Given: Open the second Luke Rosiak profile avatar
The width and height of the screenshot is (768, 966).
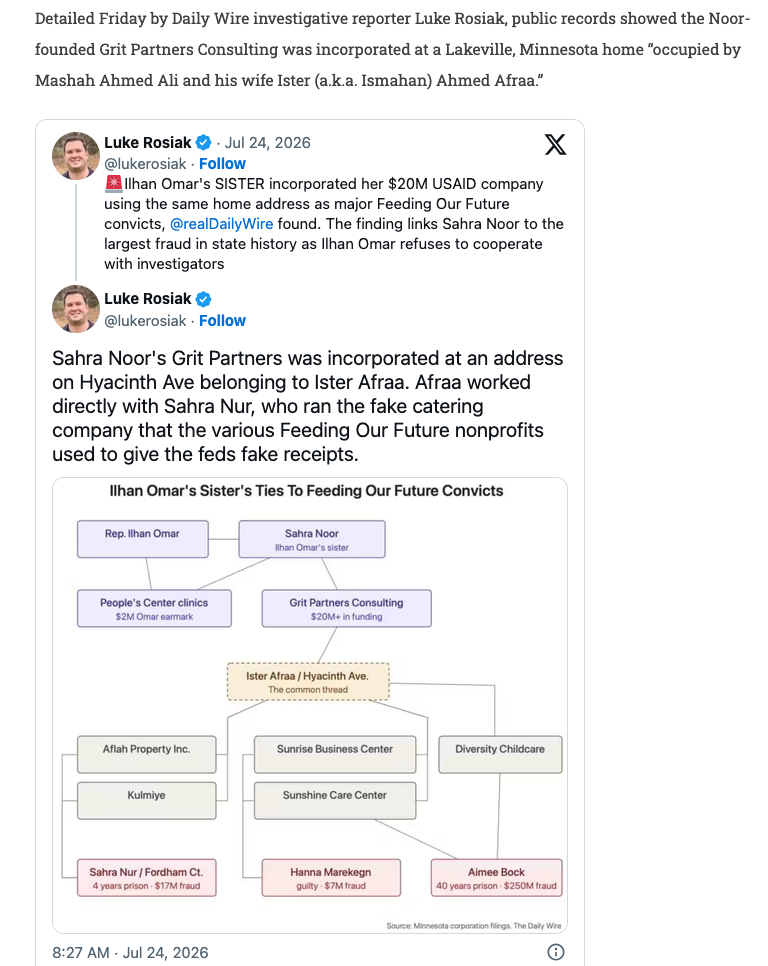Looking at the screenshot, I should 76,309.
